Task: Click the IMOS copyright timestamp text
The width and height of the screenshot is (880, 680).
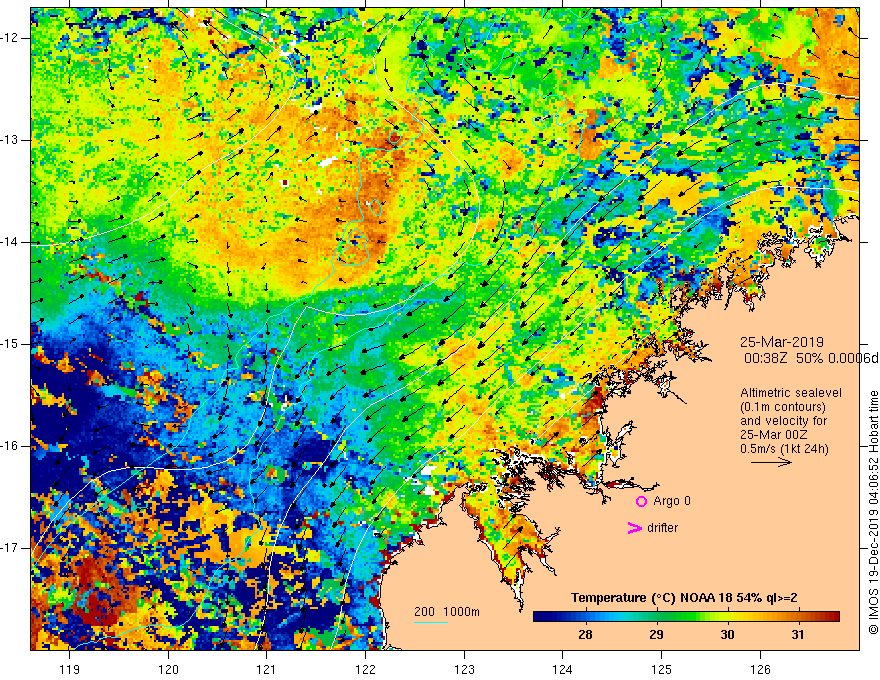Action: click(873, 513)
